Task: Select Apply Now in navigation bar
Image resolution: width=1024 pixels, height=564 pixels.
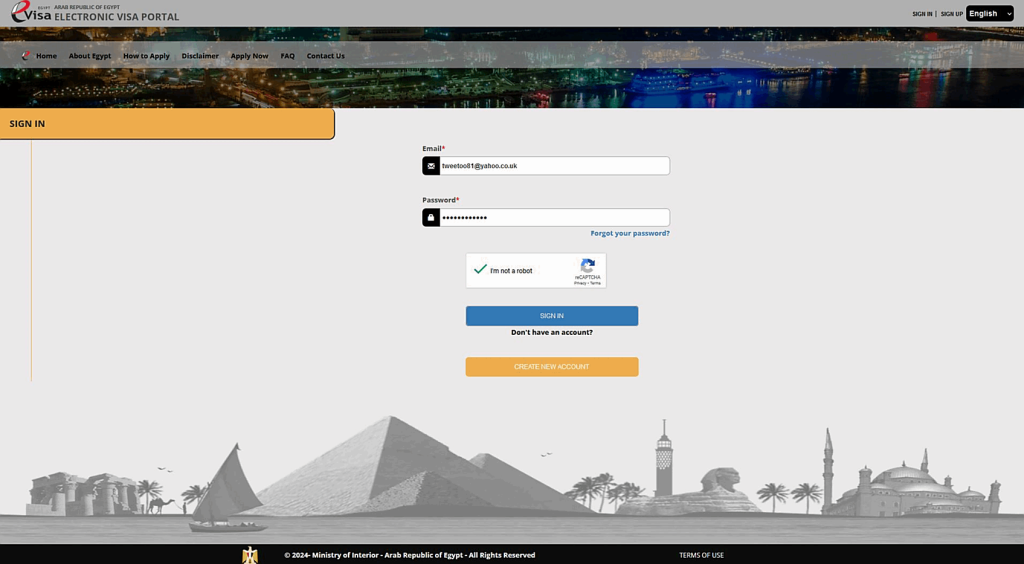Action: coord(249,56)
